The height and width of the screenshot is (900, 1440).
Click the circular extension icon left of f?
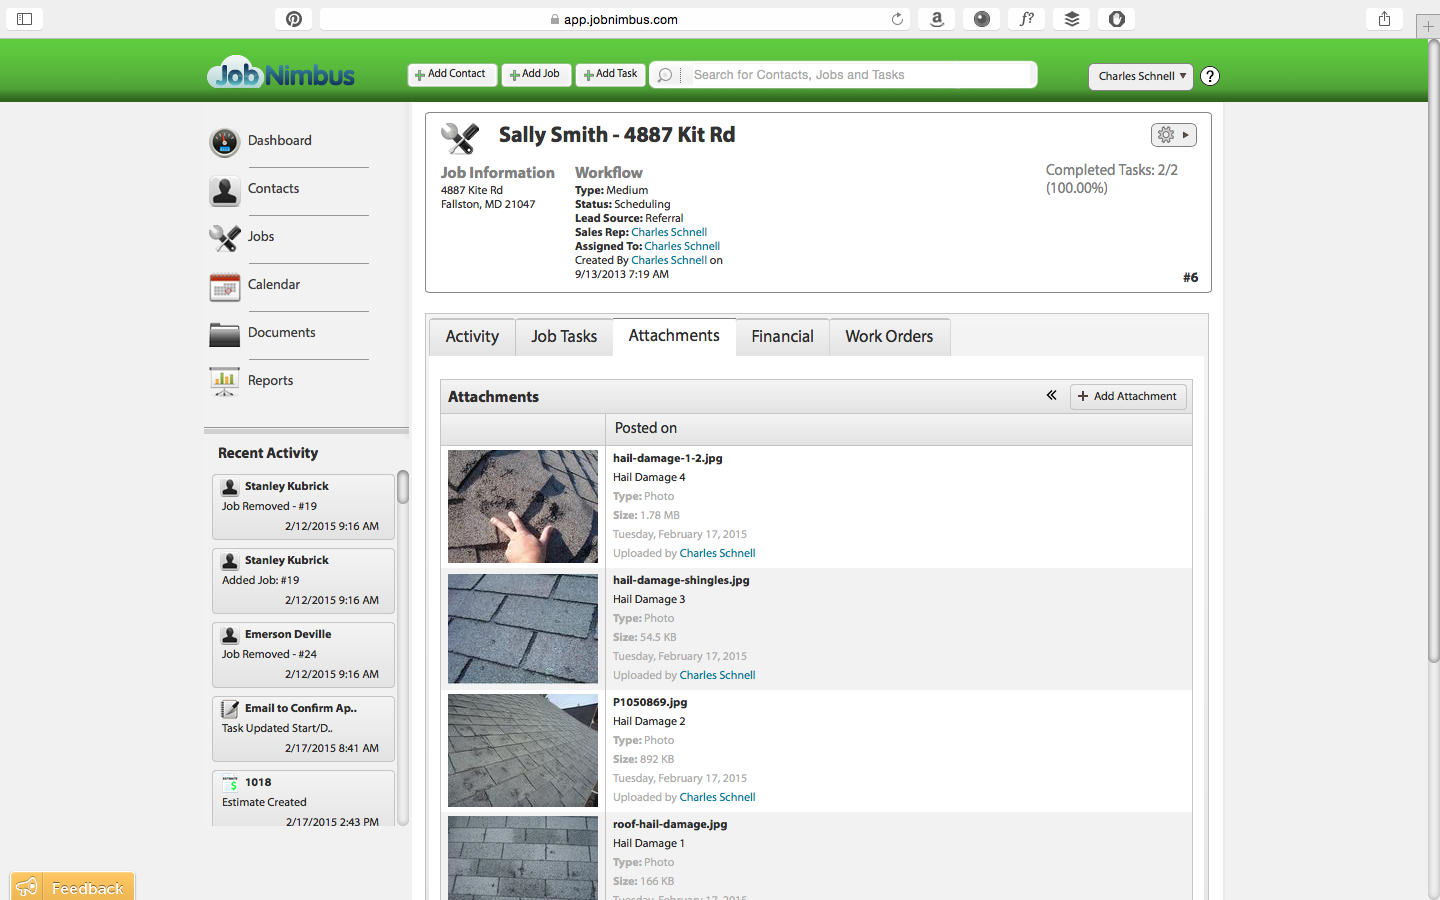982,19
